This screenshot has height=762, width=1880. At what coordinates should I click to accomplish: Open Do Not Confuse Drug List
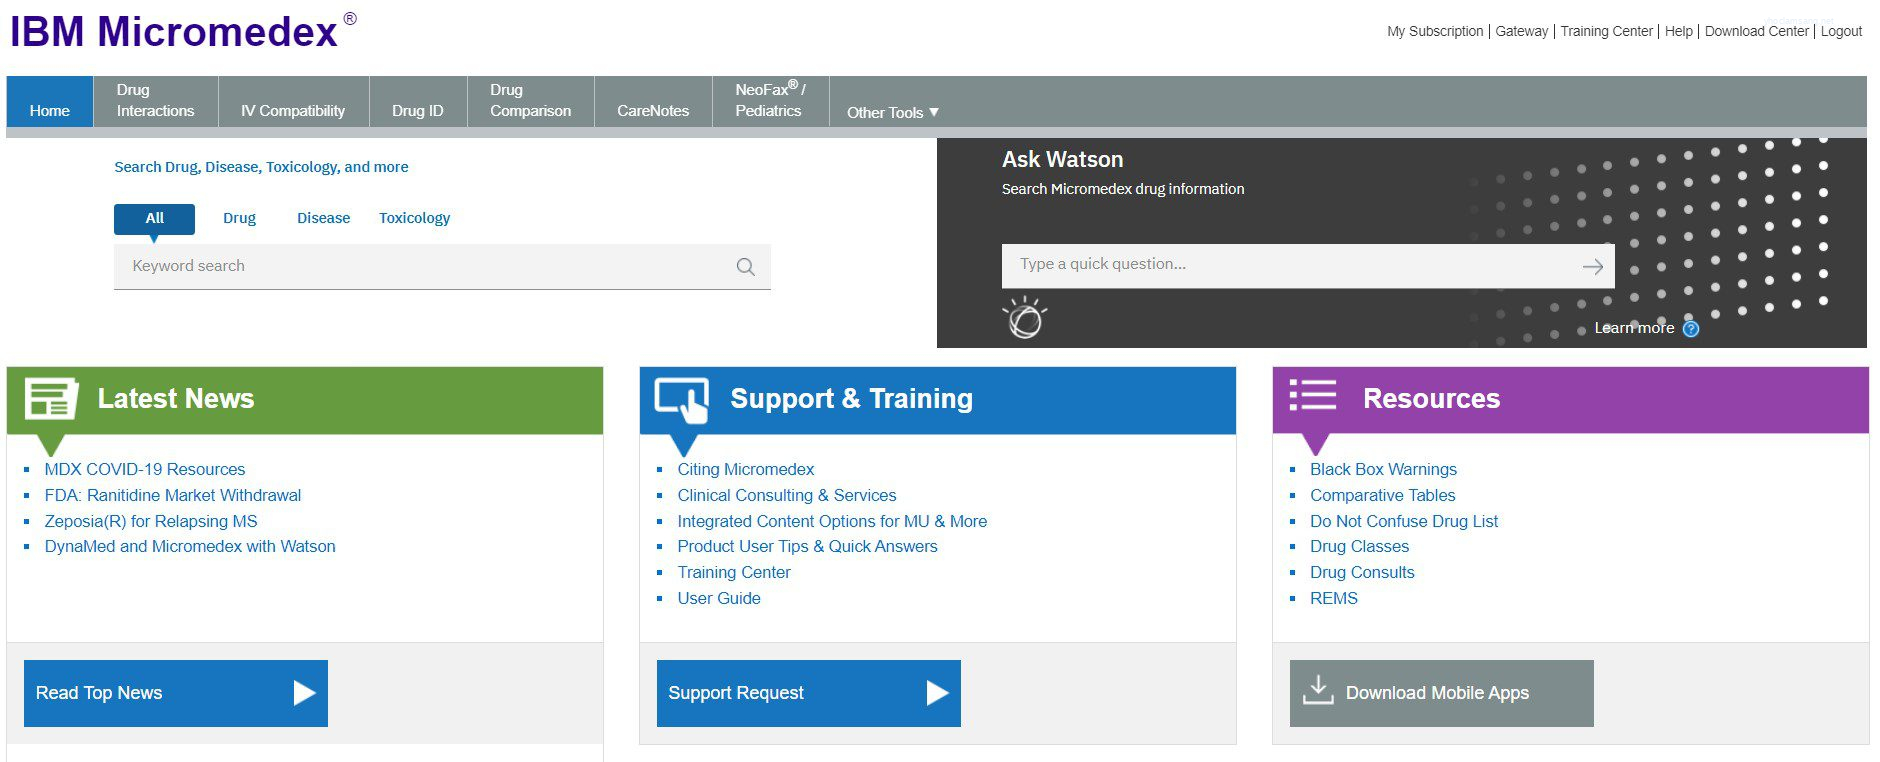point(1404,521)
